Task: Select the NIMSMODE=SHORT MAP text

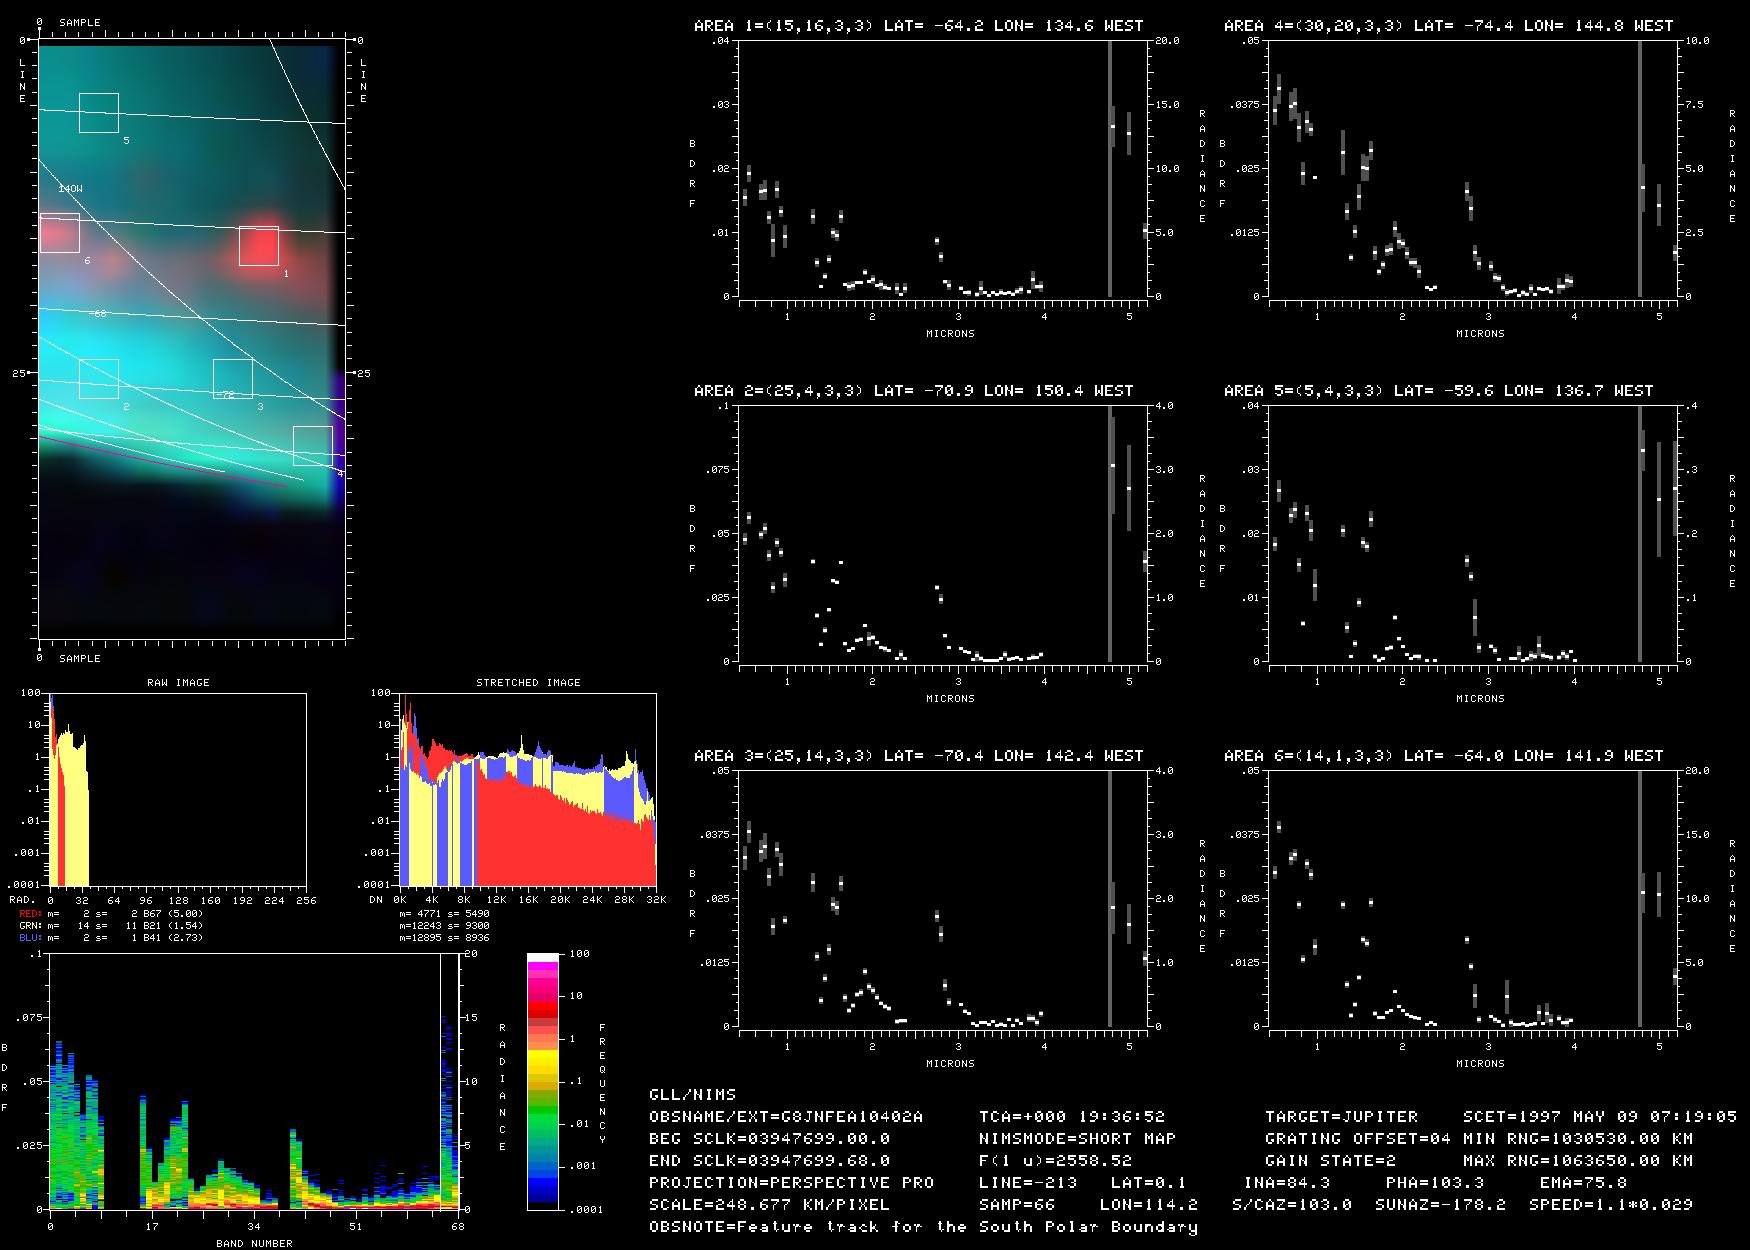Action: (1077, 1139)
